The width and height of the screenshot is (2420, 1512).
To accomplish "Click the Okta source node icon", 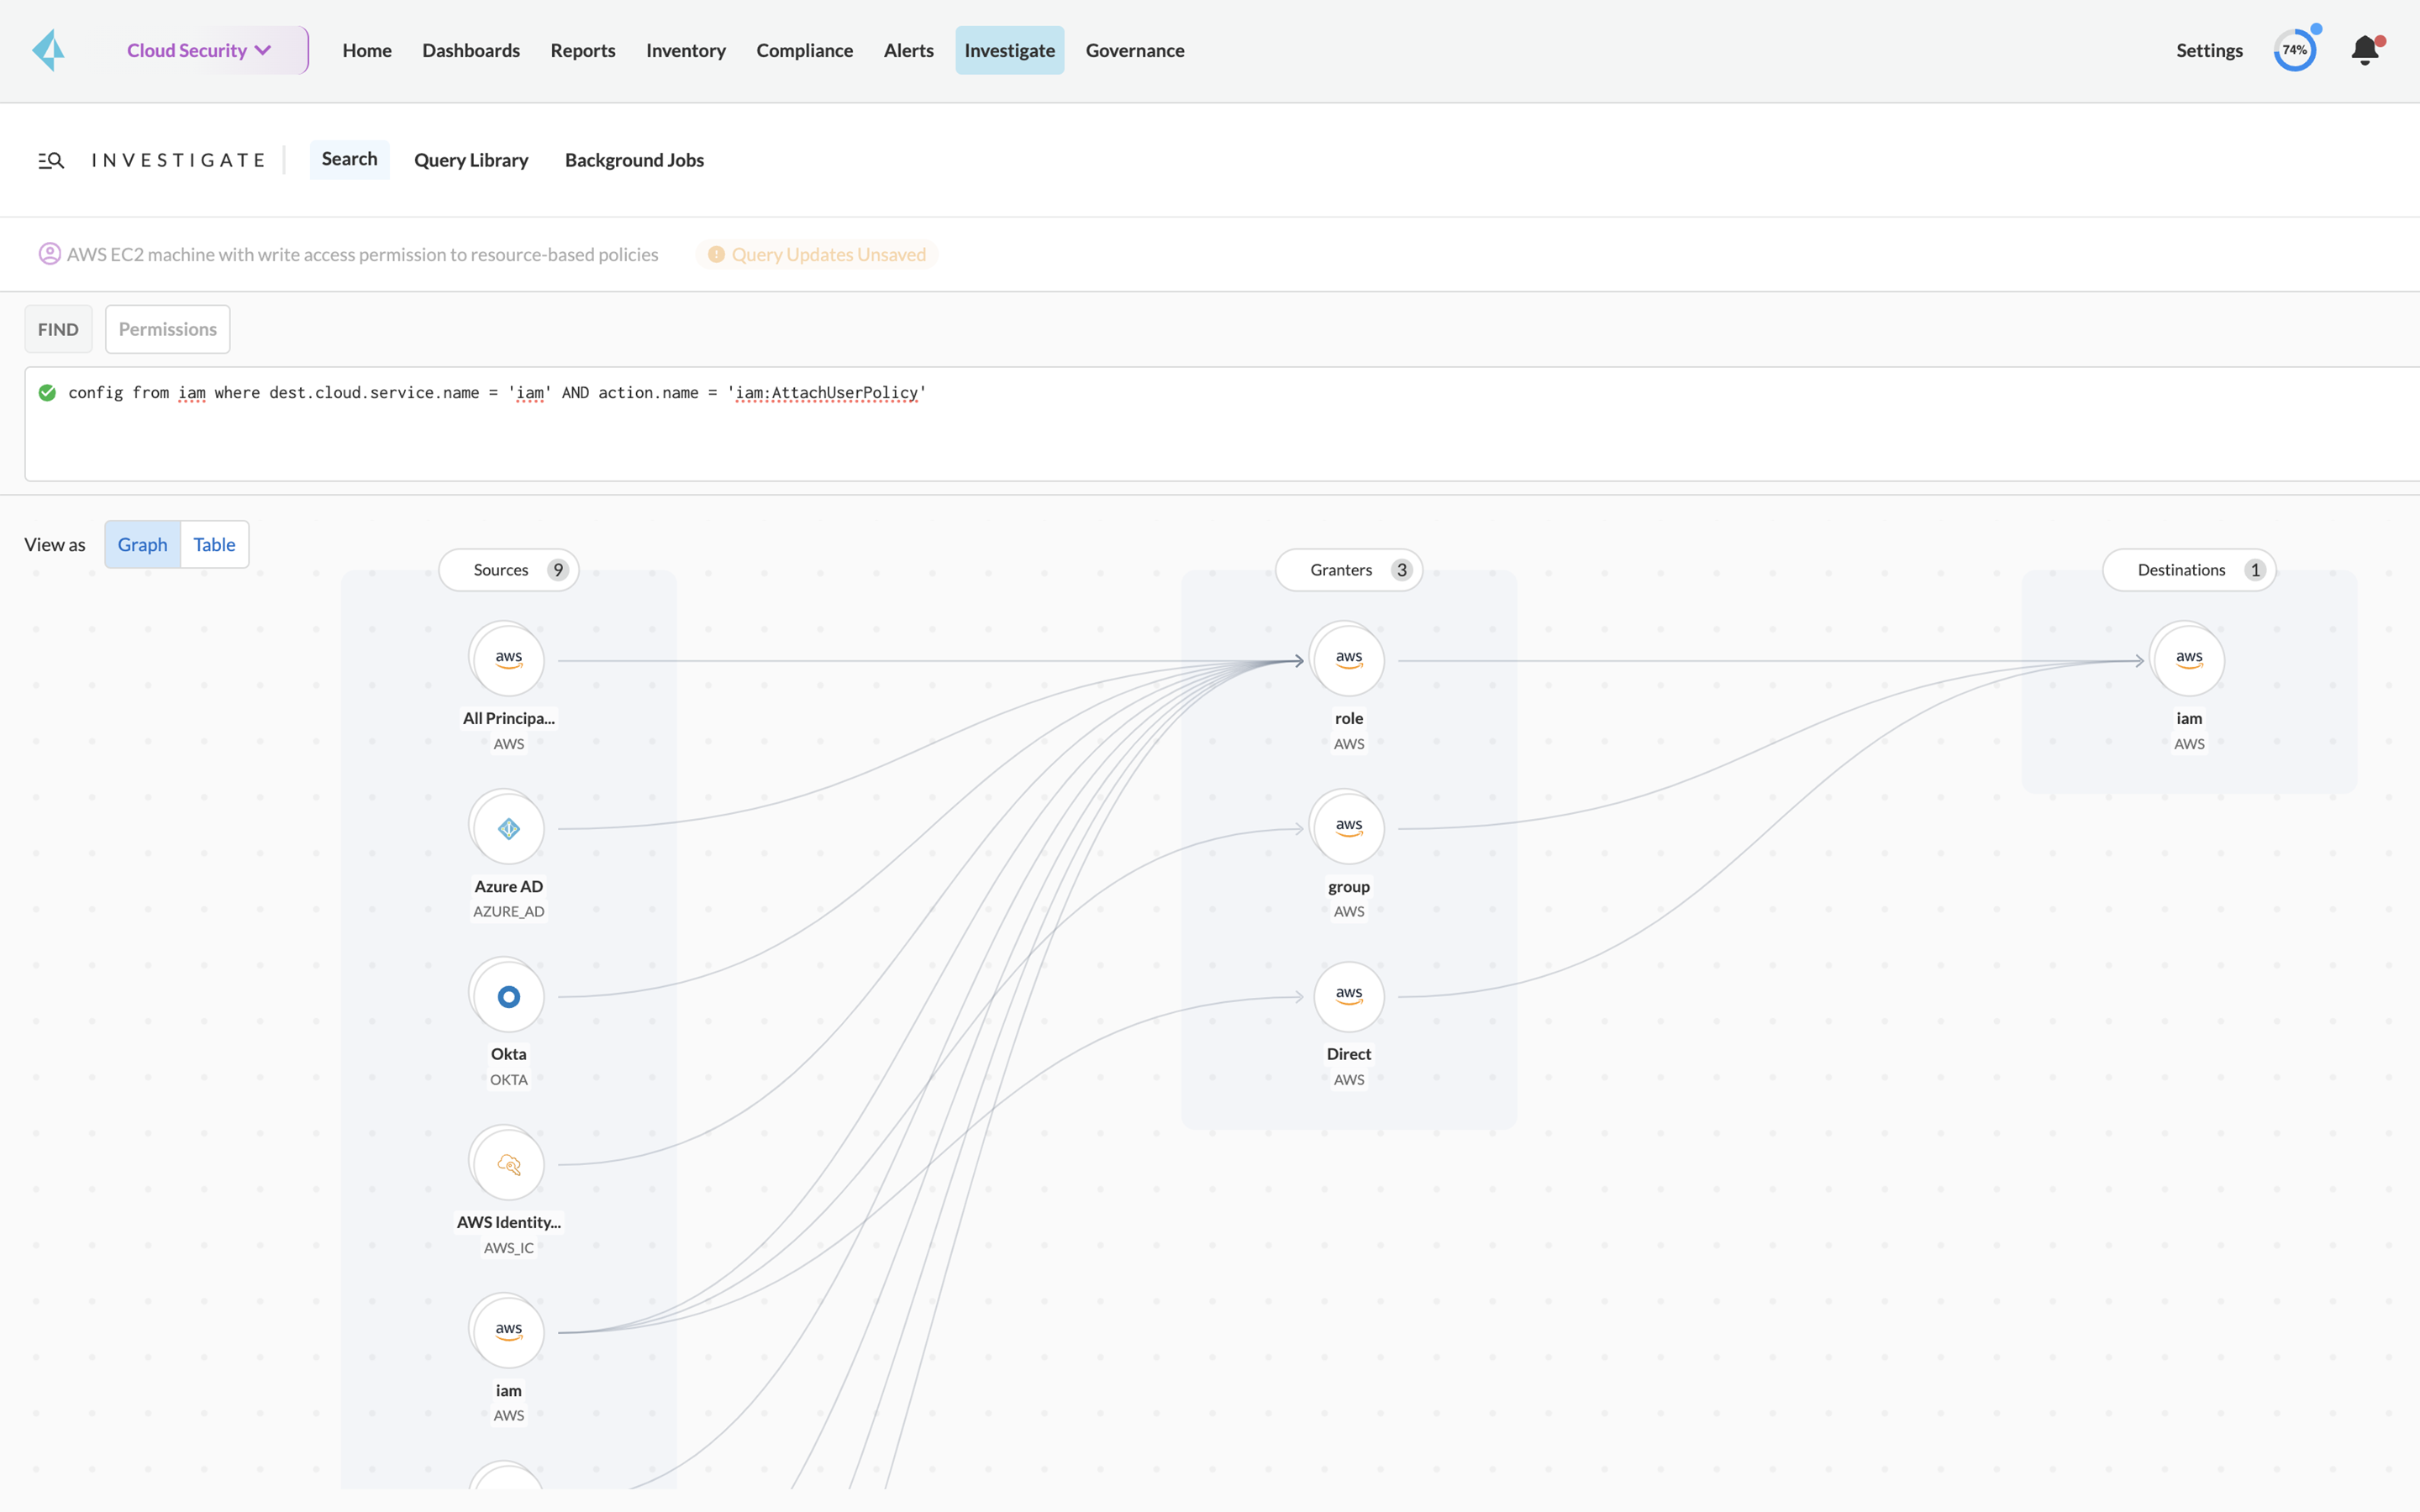I will [507, 995].
